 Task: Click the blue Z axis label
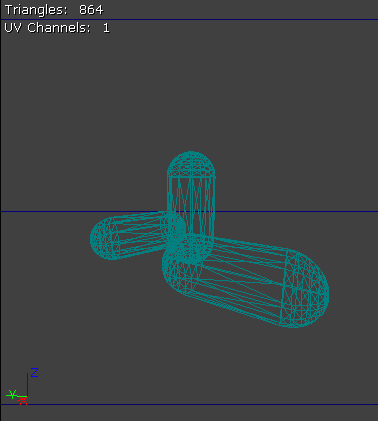point(35,372)
